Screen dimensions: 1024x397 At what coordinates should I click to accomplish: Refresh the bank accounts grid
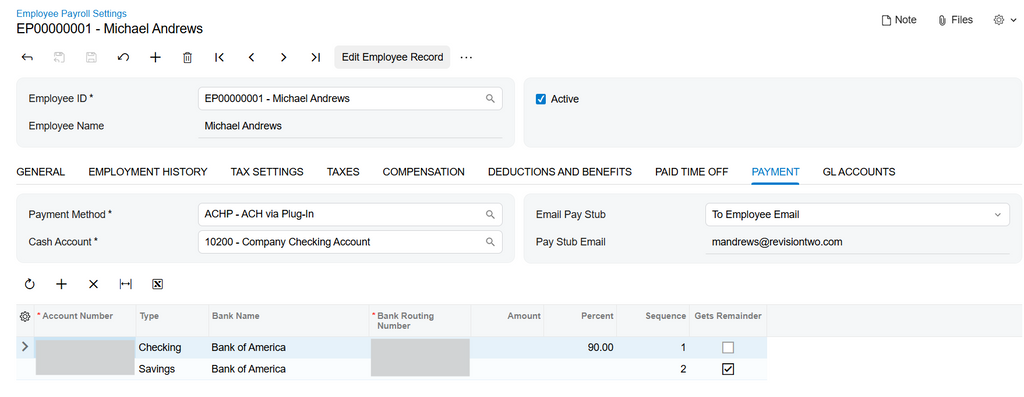coord(29,284)
